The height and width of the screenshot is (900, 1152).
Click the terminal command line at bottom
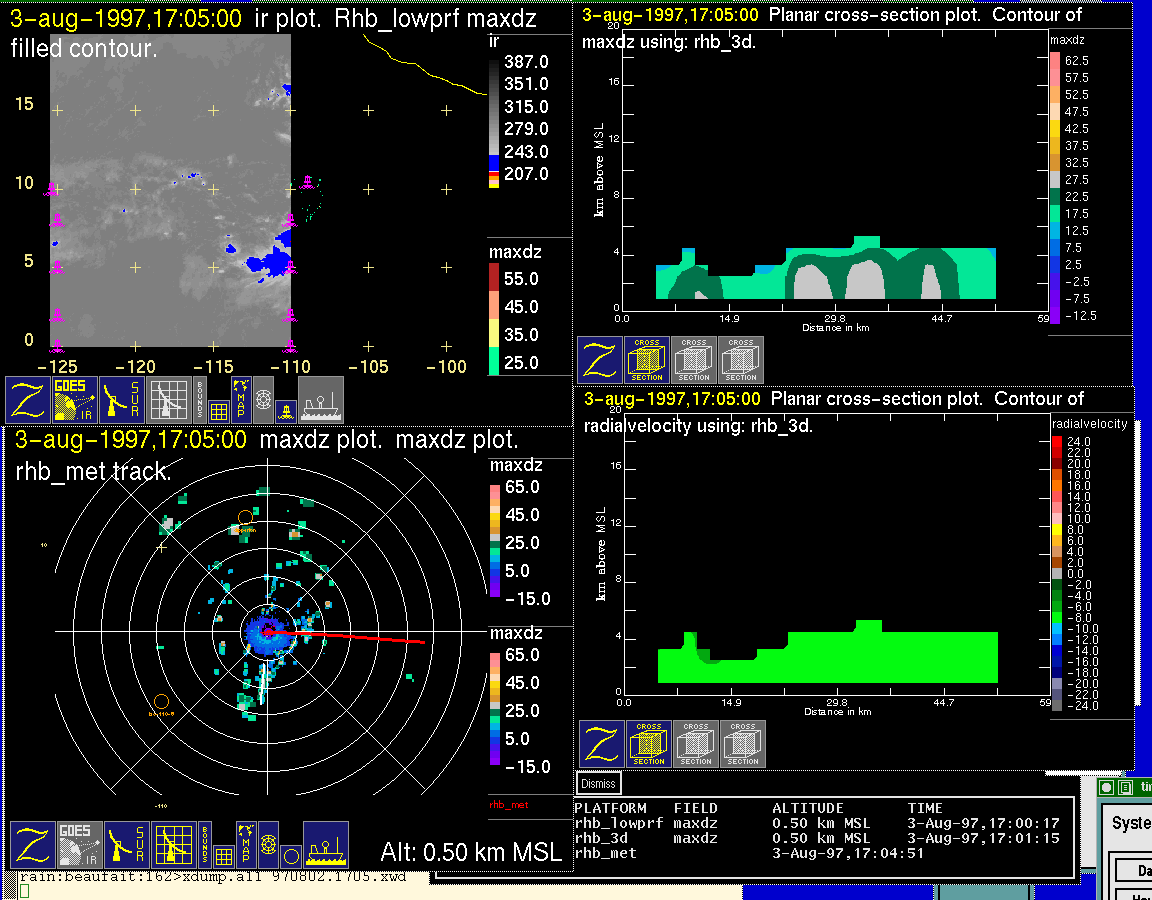pyautogui.click(x=200, y=877)
